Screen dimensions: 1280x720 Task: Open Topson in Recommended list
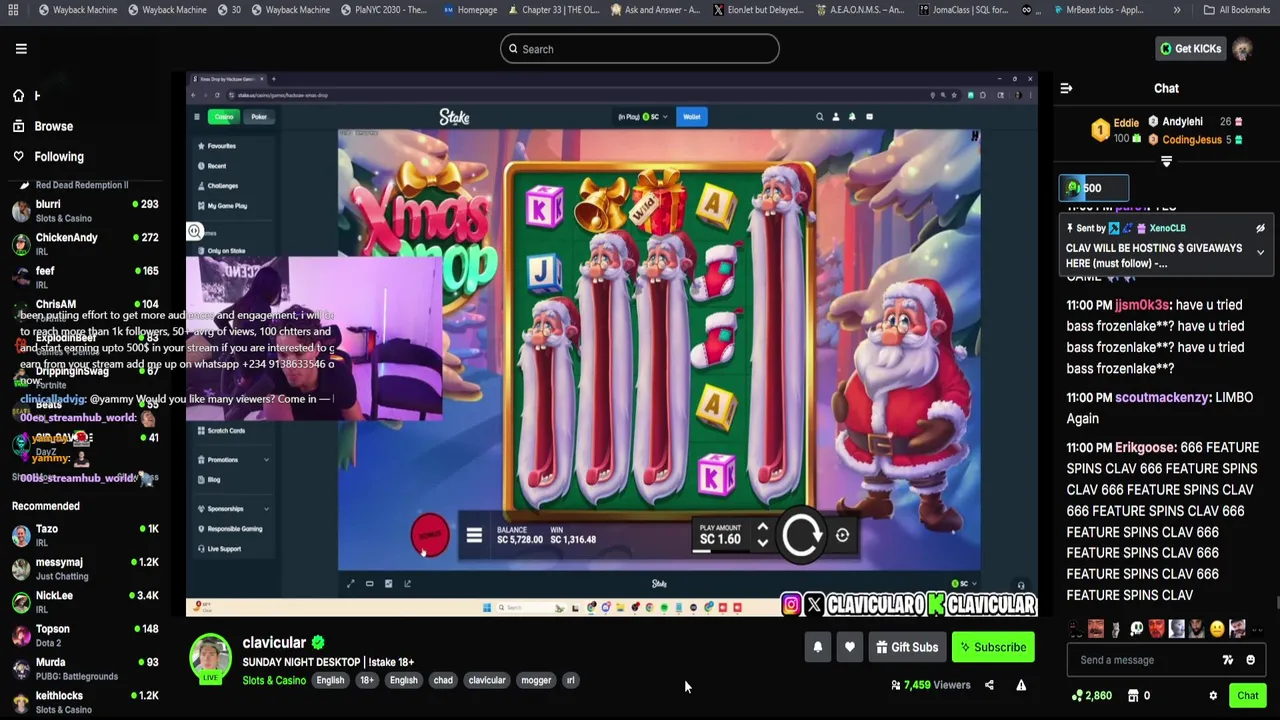pos(84,635)
